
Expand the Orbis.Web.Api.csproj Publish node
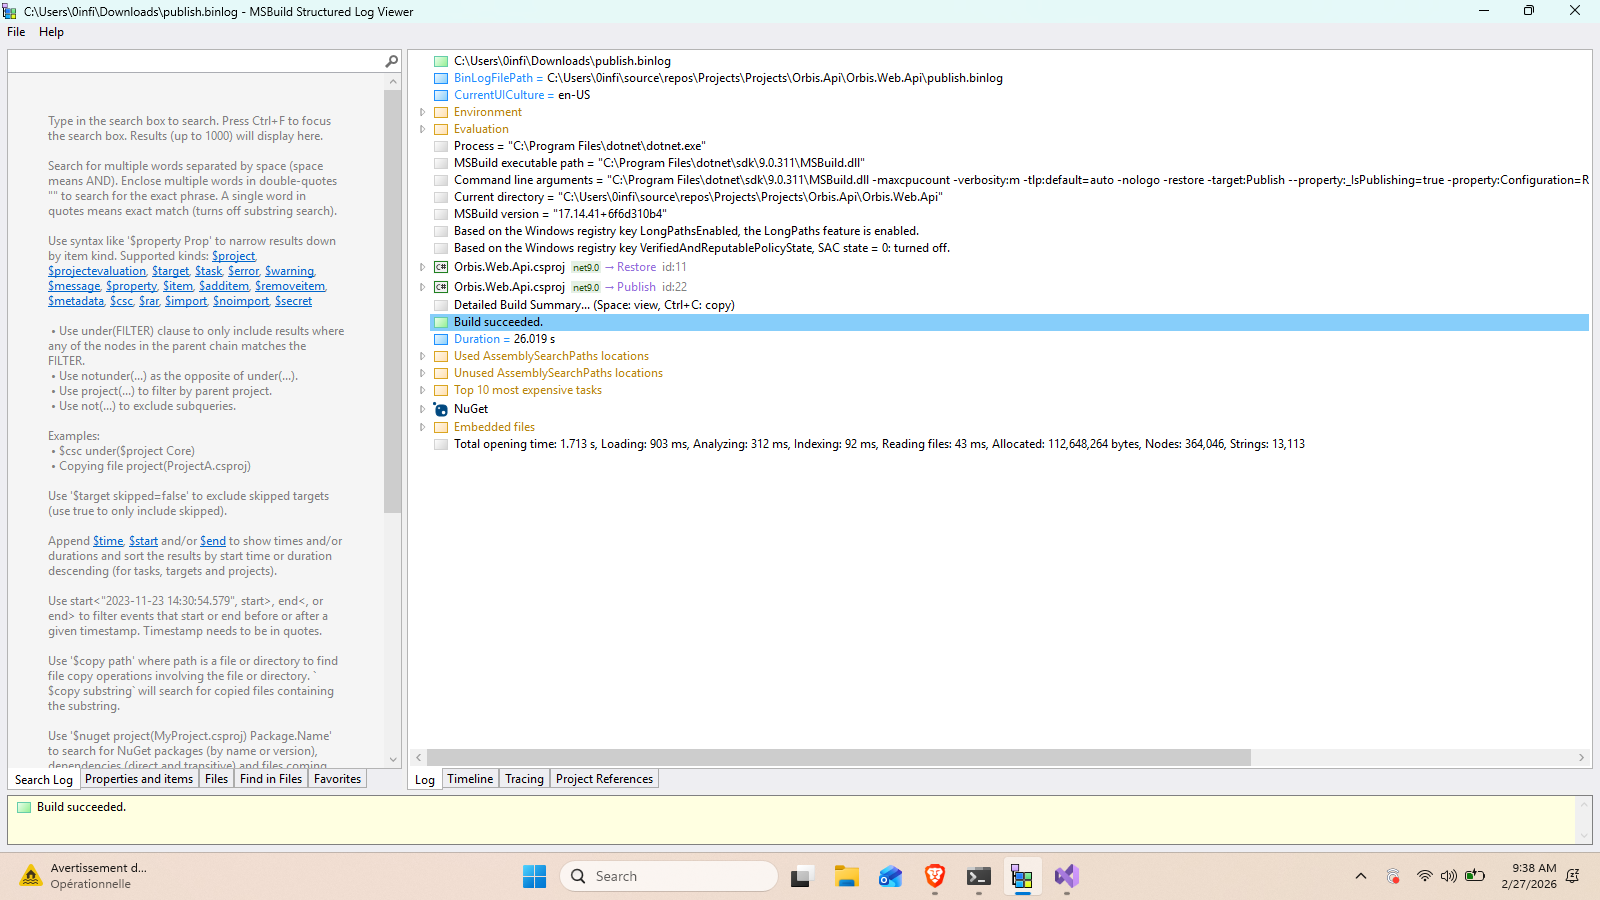(x=423, y=286)
